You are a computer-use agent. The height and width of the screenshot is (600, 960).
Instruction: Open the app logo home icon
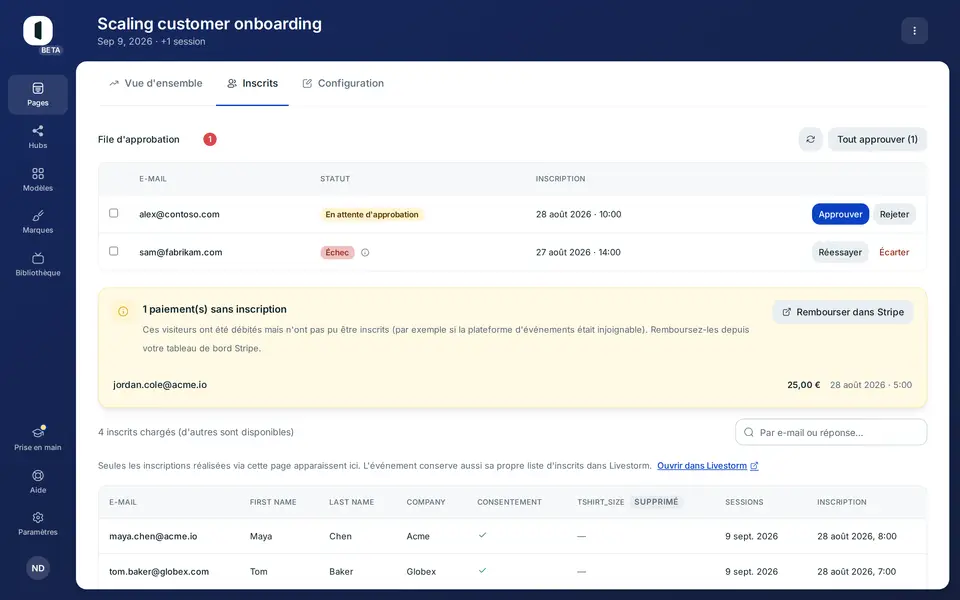point(38,31)
